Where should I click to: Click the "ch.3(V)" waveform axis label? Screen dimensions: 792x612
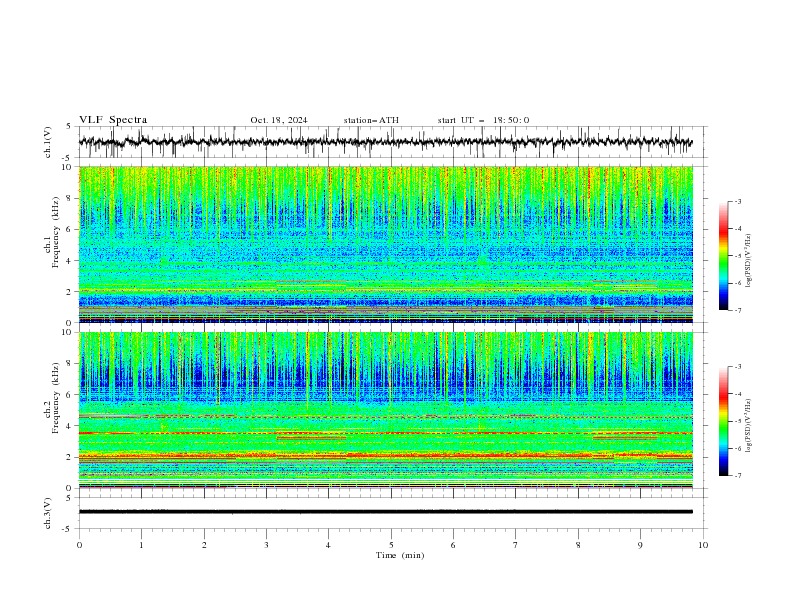pos(48,513)
